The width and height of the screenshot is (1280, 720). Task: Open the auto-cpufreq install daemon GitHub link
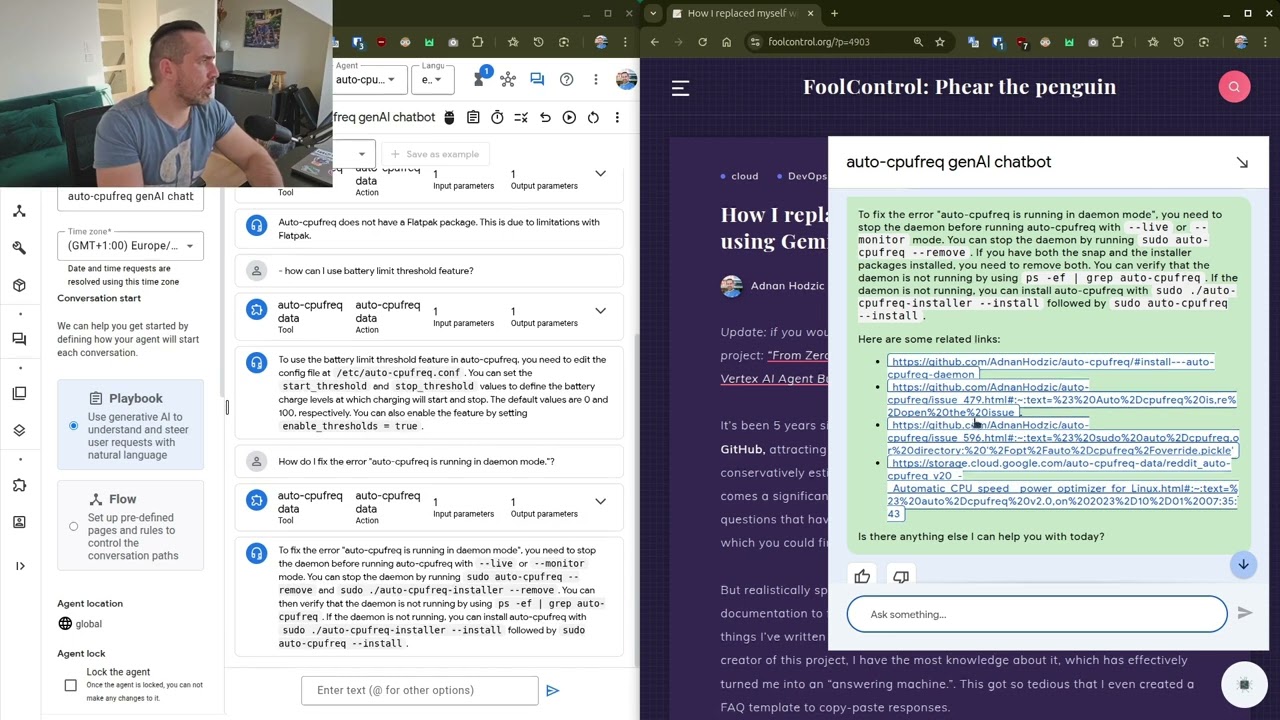click(x=1051, y=368)
